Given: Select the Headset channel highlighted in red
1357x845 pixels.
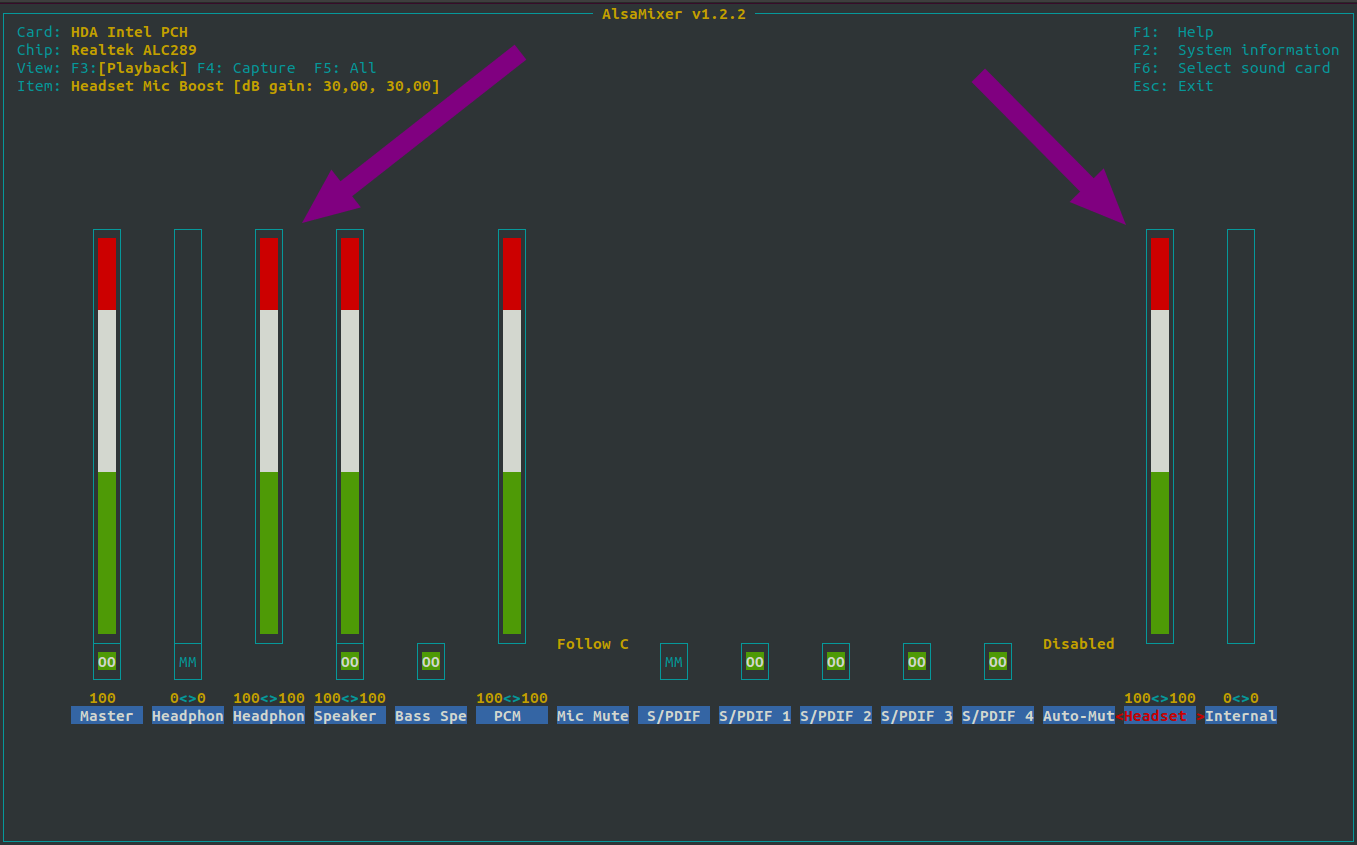Looking at the screenshot, I should 1156,715.
